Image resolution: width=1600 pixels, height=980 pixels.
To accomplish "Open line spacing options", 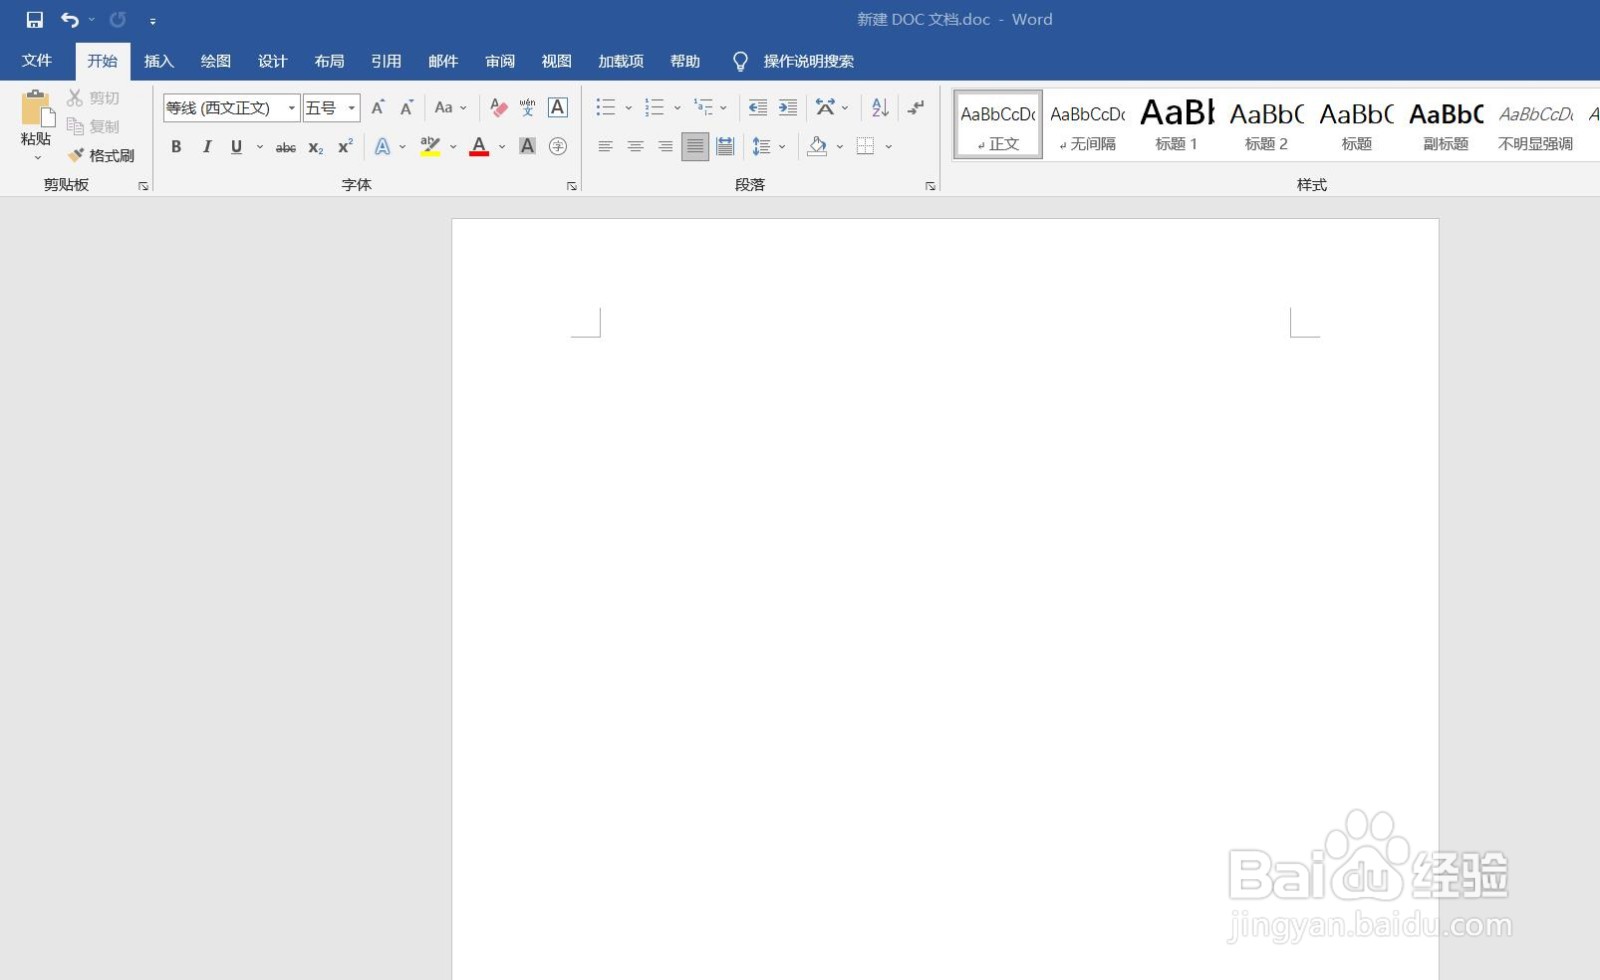I will (x=768, y=147).
